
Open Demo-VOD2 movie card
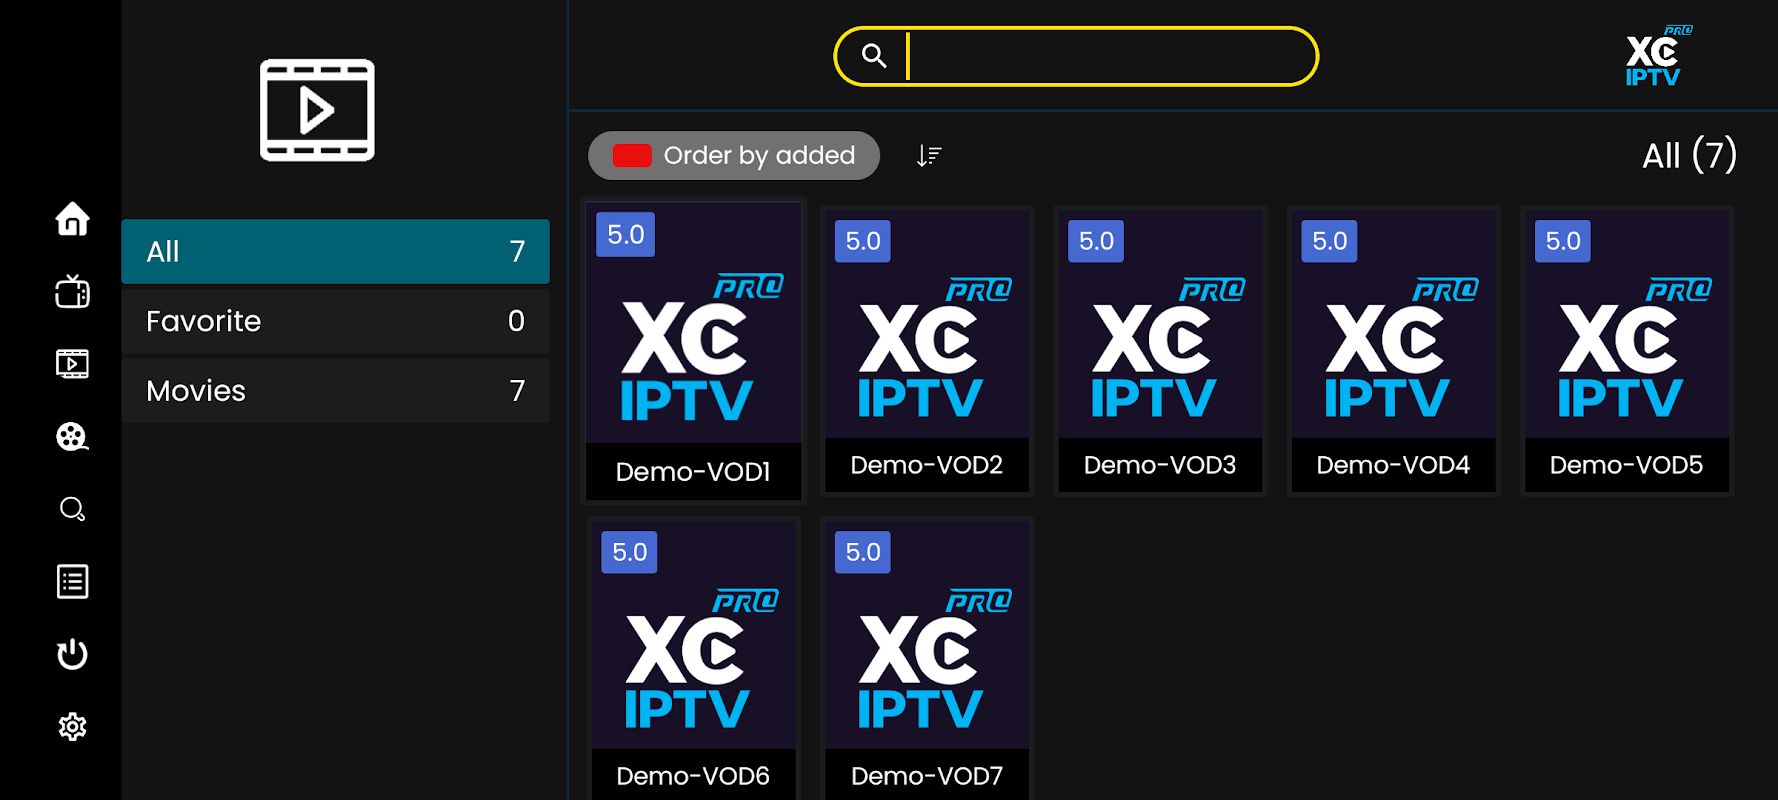coord(926,351)
